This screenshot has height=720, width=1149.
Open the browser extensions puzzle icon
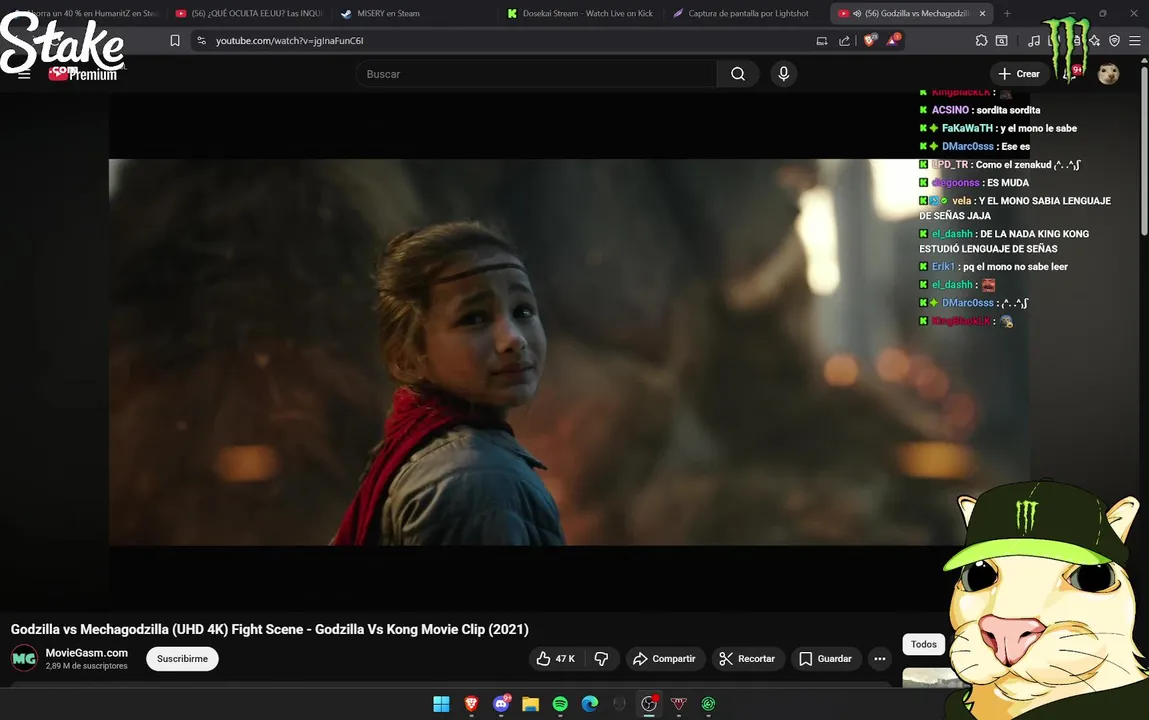coord(981,41)
